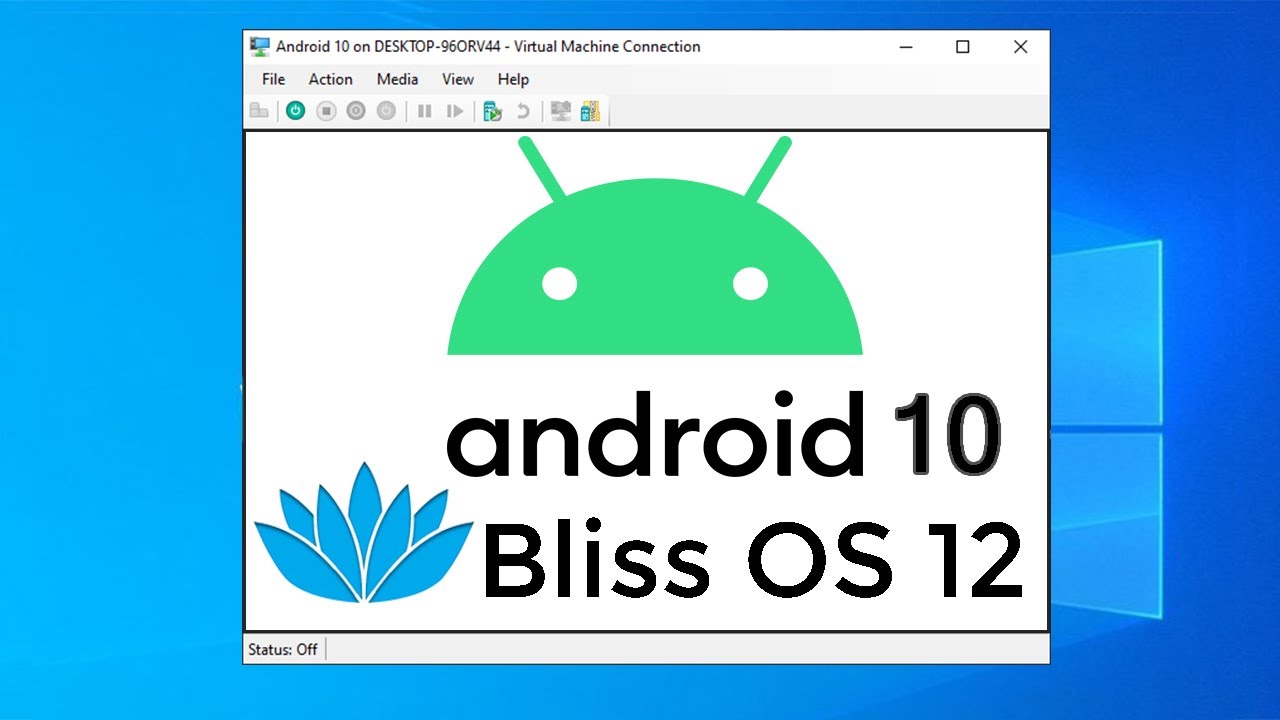Screen dimensions: 1280x720
Task: Open the Help menu
Action: 513,79
